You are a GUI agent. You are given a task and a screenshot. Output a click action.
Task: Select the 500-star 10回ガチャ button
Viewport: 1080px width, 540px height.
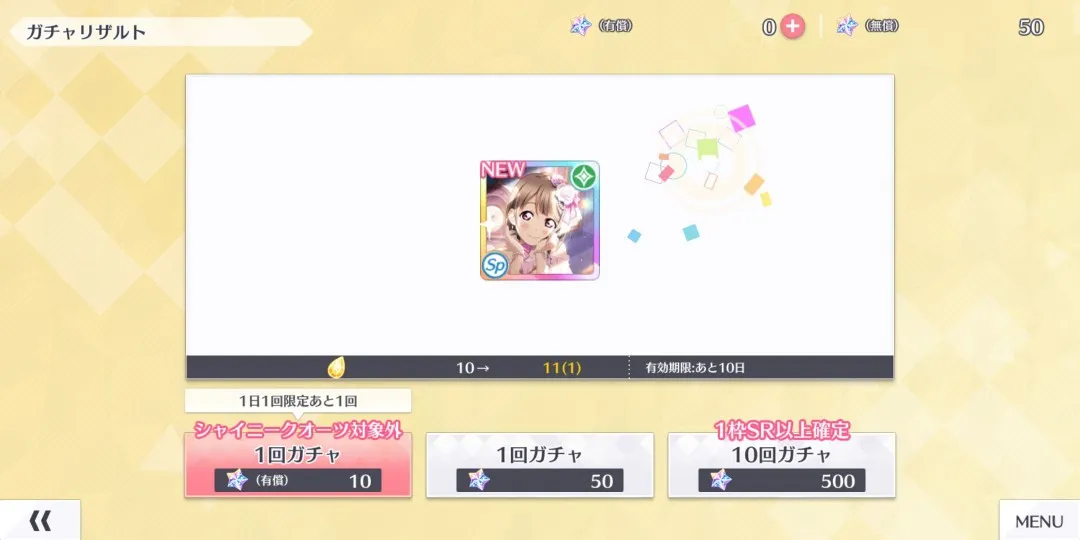[x=782, y=465]
